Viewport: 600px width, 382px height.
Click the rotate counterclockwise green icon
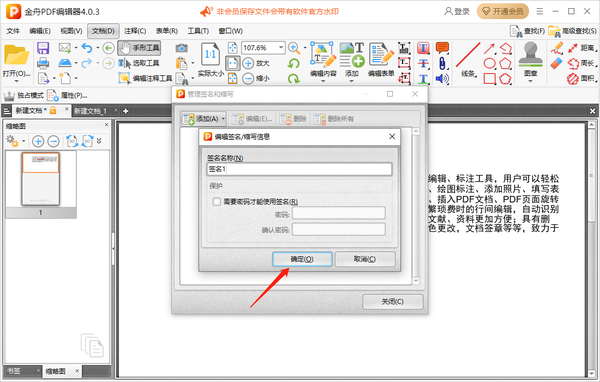pyautogui.click(x=294, y=63)
